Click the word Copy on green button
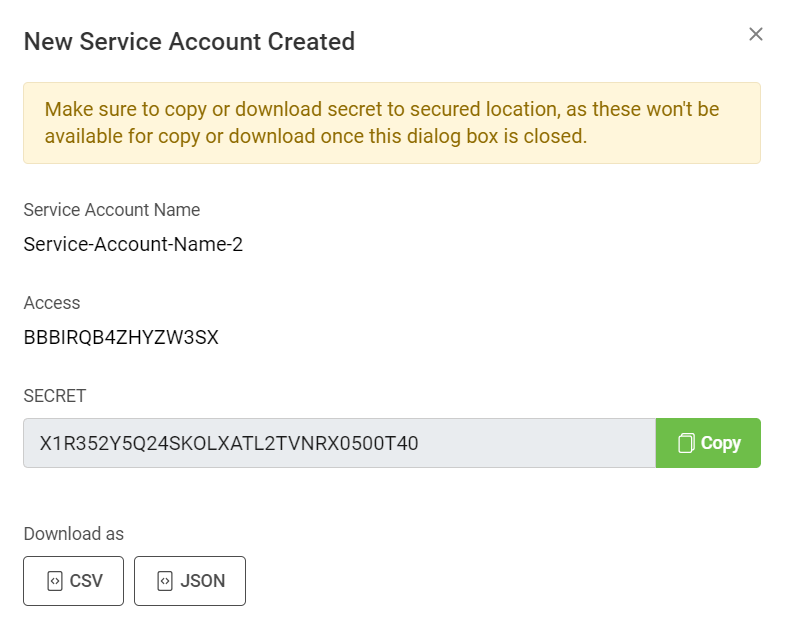 [x=721, y=443]
